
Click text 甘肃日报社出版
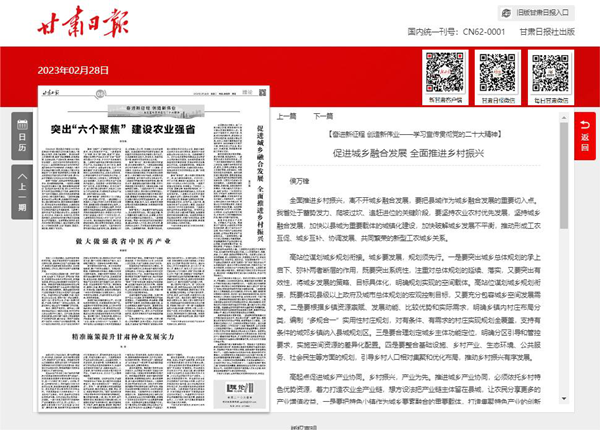[x=547, y=32]
